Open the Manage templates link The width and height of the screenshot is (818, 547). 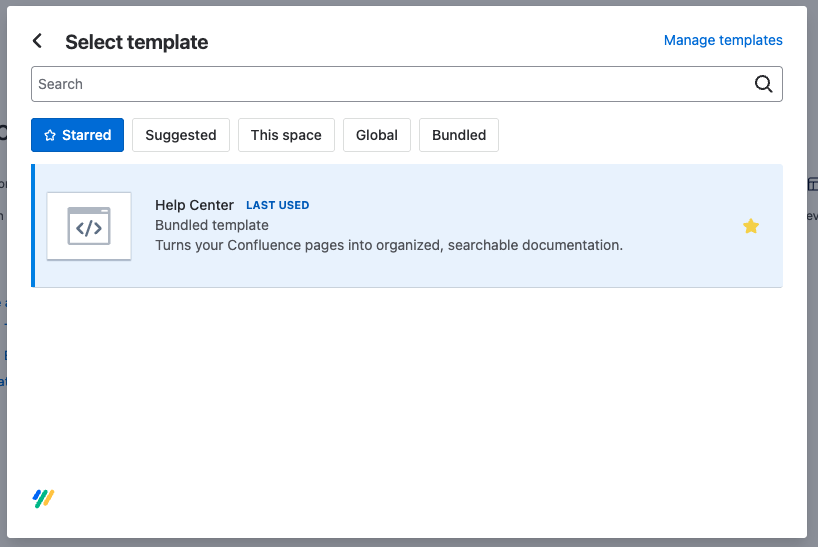(x=723, y=40)
